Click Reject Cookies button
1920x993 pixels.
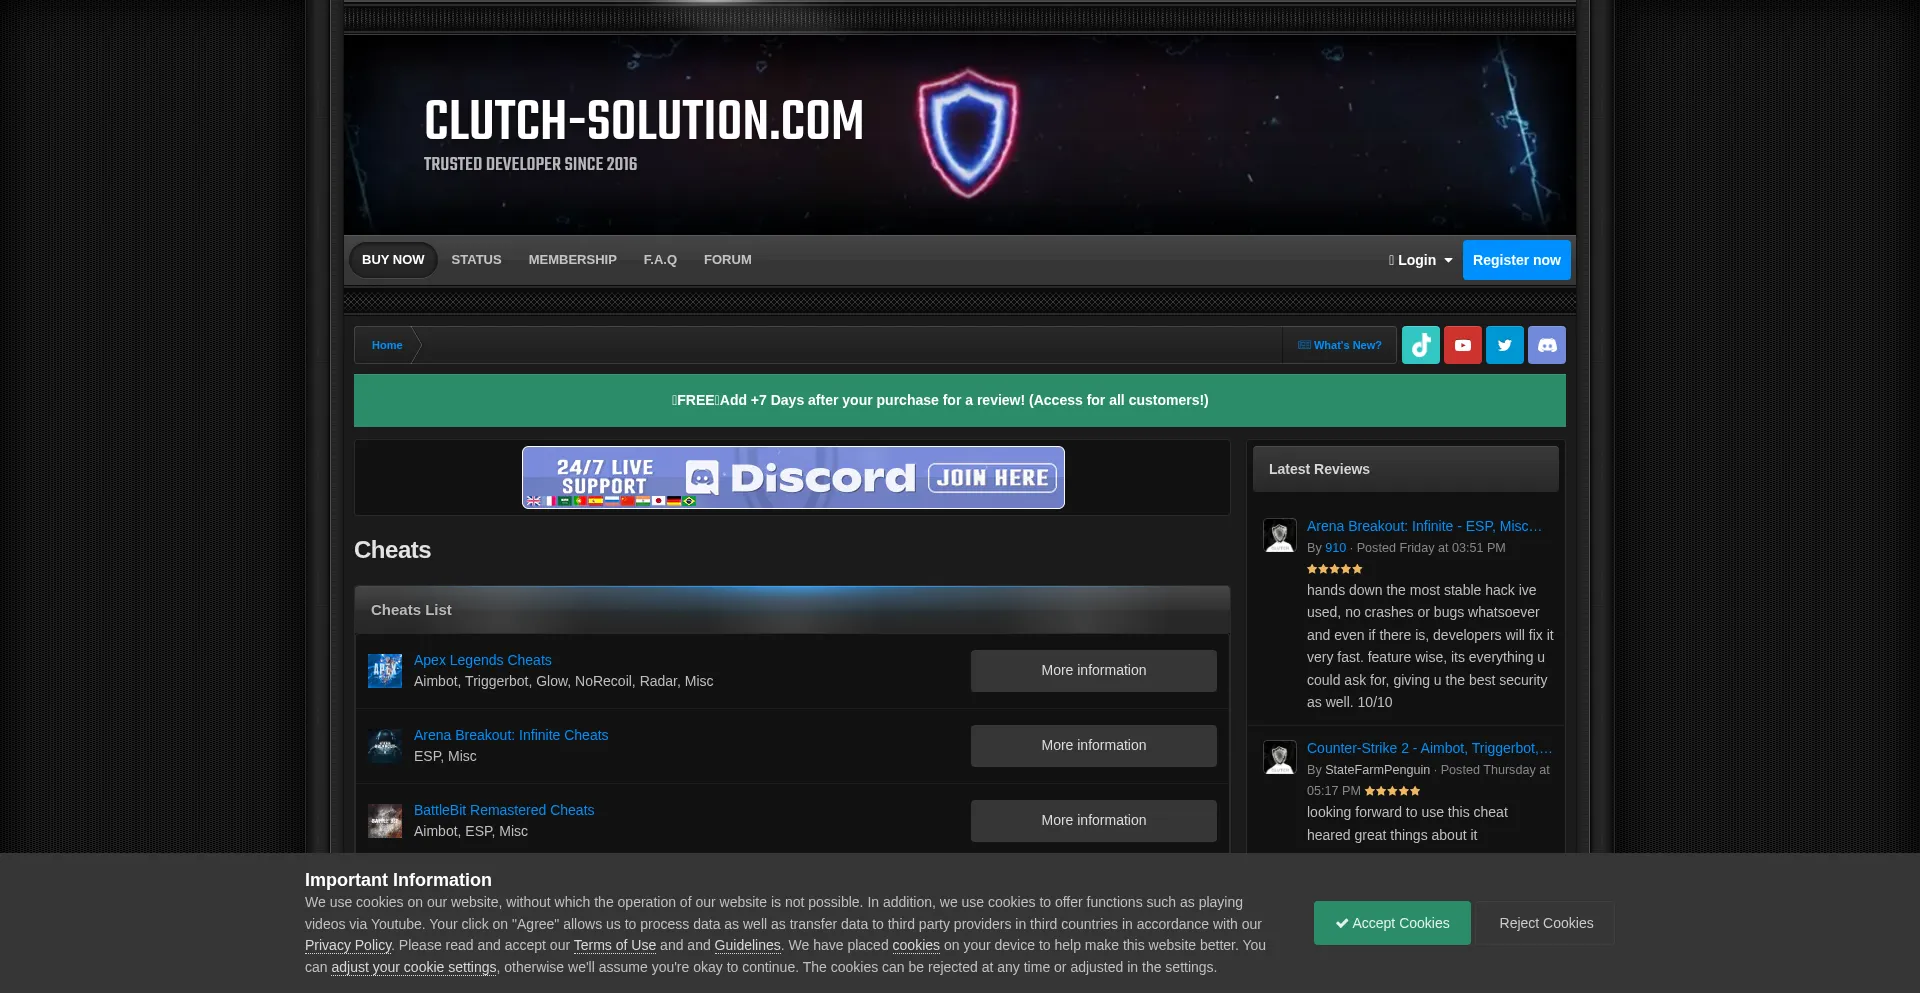pos(1546,923)
